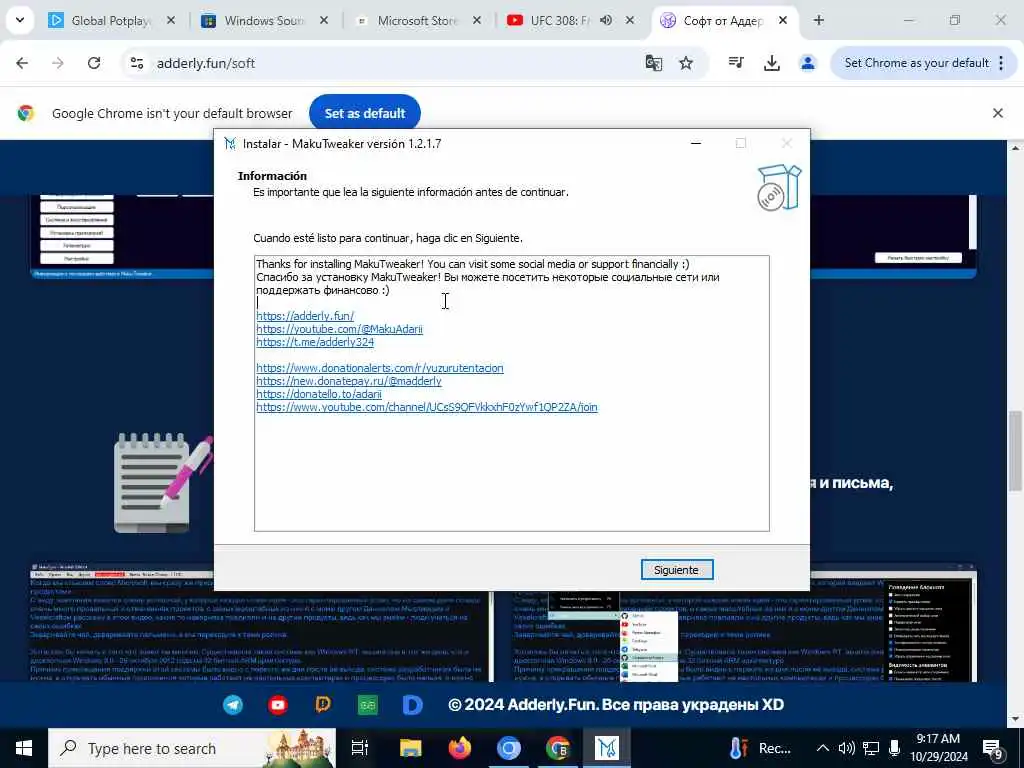The width and height of the screenshot is (1024, 768).
Task: Close the Windows Sound tab
Action: 324,20
